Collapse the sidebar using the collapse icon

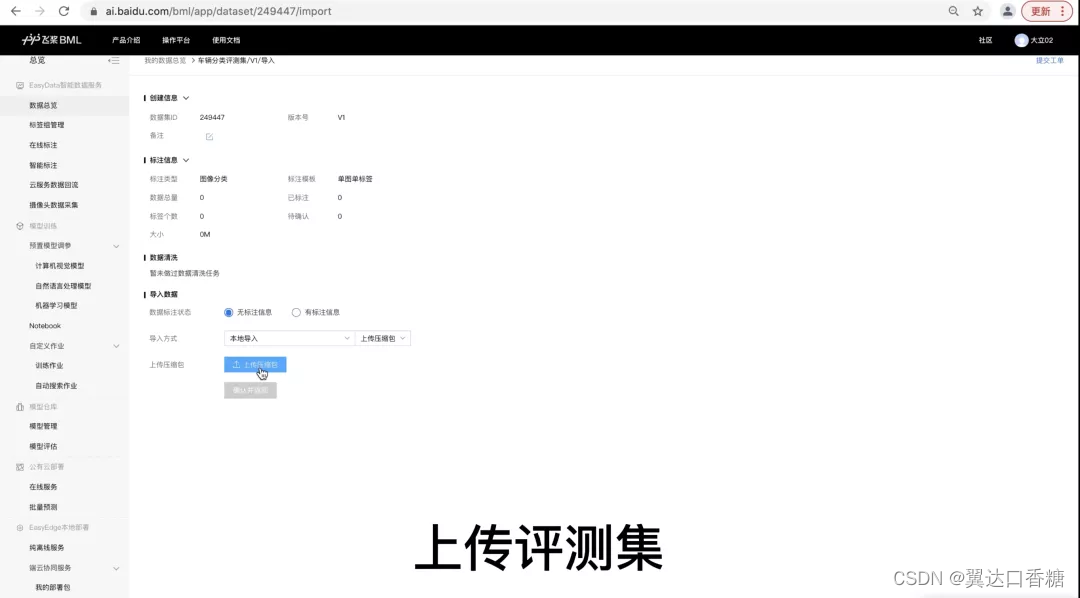coord(114,60)
